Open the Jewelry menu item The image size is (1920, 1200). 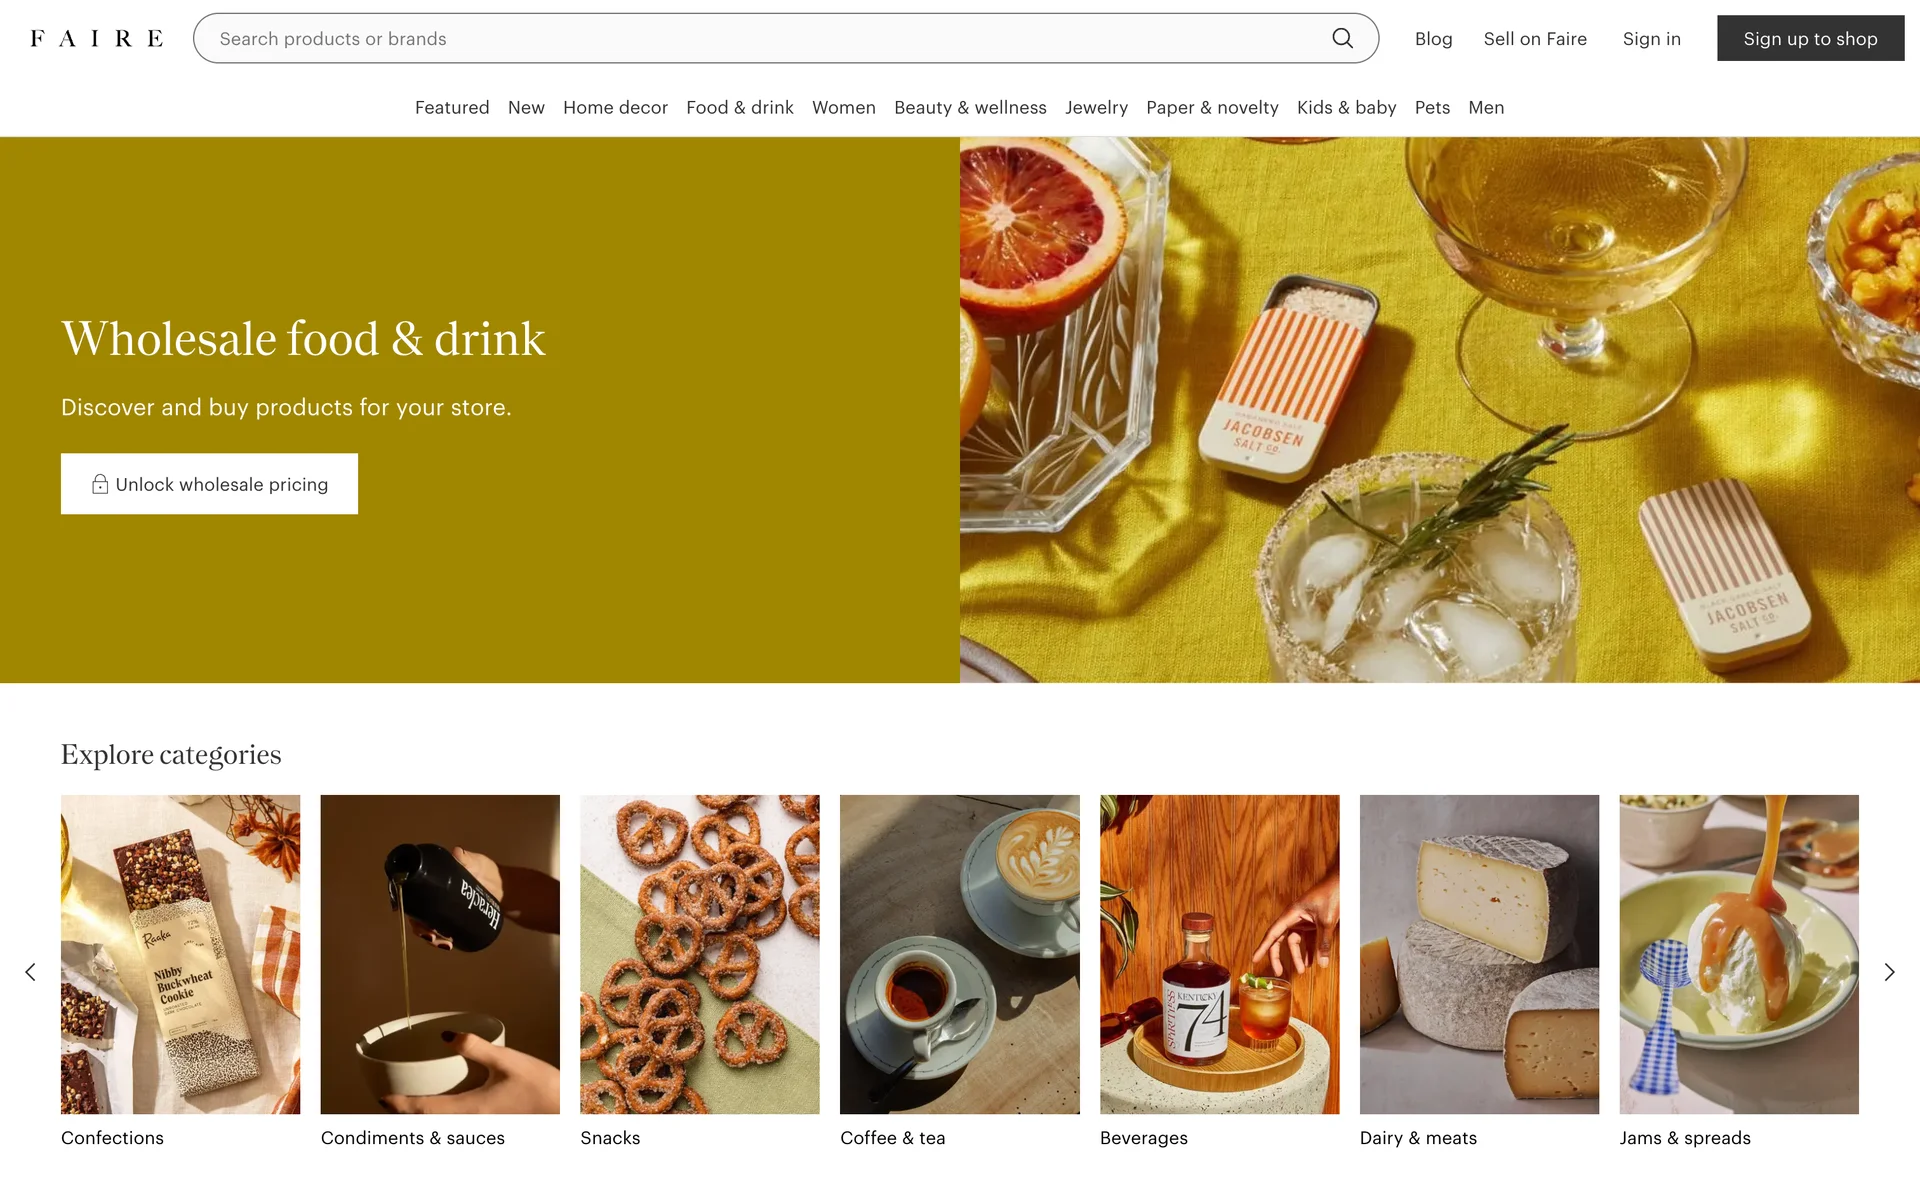click(1096, 107)
